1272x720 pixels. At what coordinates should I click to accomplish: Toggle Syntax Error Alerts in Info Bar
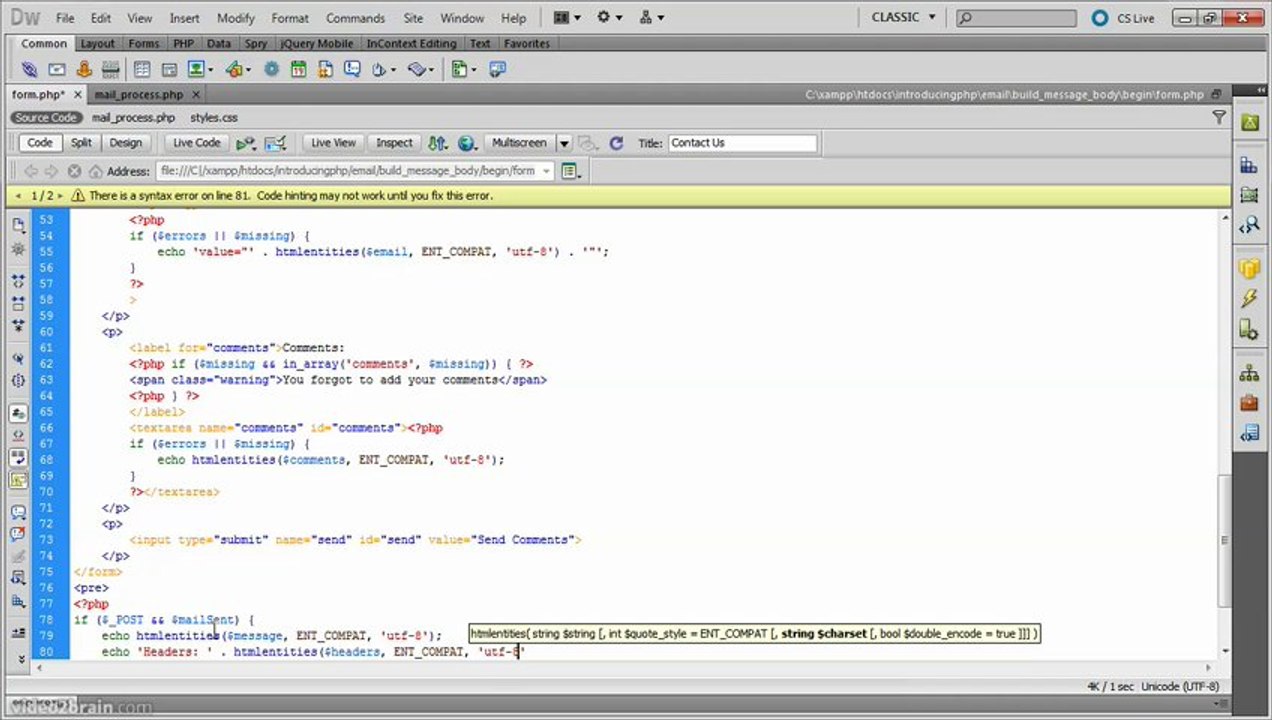[18, 479]
